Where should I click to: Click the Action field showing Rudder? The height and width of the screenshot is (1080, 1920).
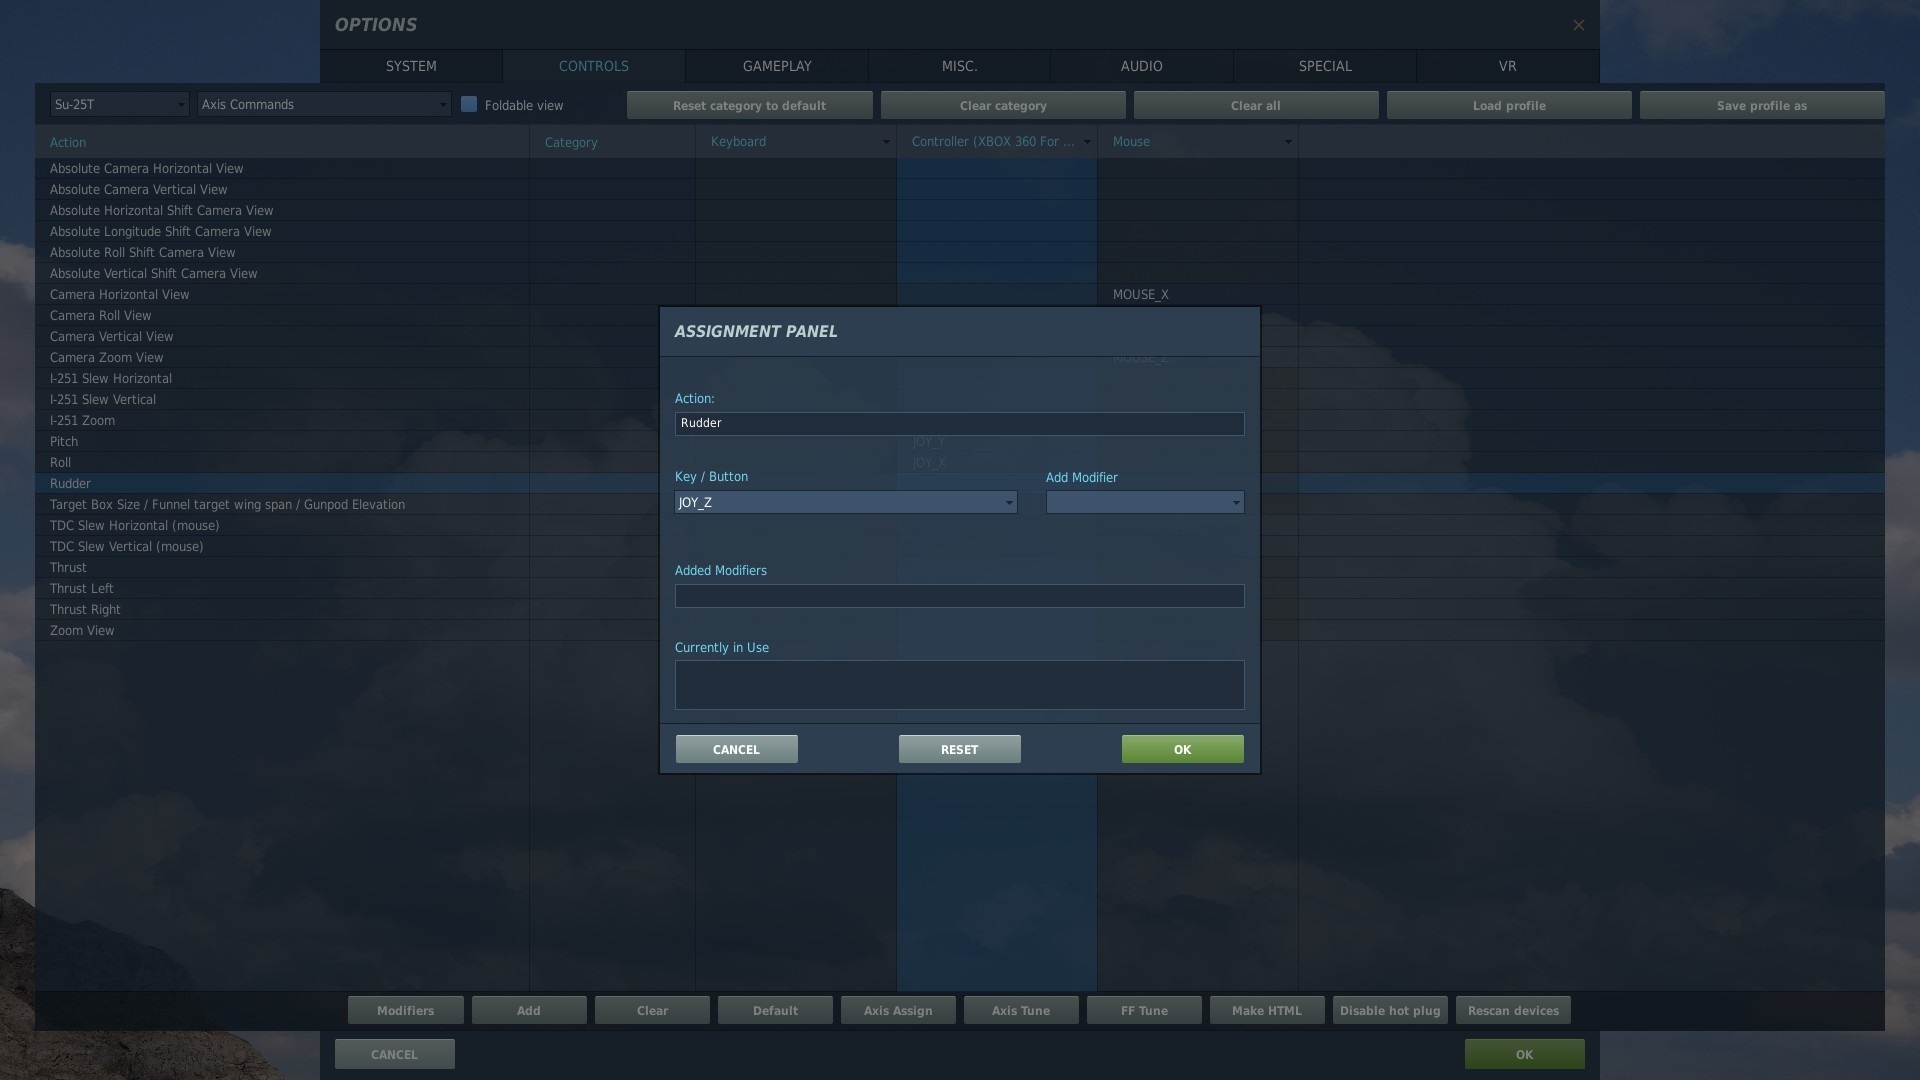(x=958, y=423)
